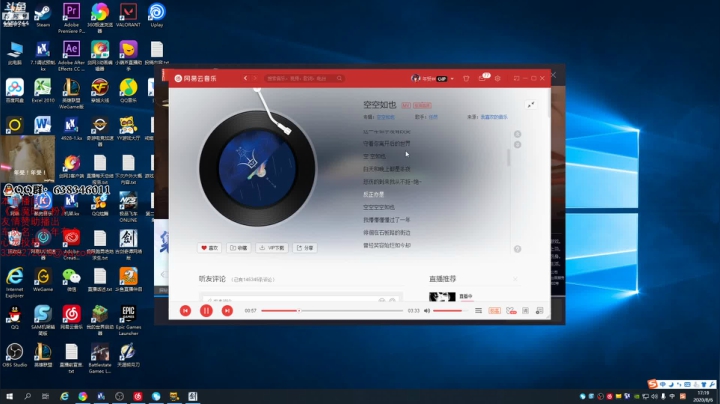Open NetEase settings gear icon

tap(498, 79)
